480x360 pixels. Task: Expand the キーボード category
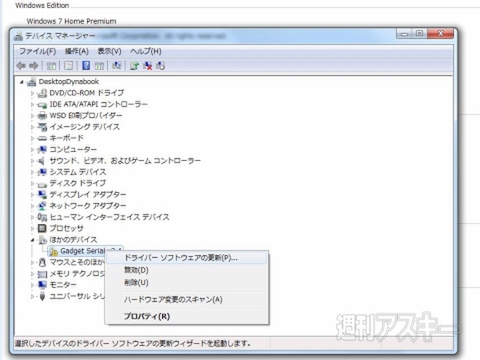pyautogui.click(x=33, y=138)
